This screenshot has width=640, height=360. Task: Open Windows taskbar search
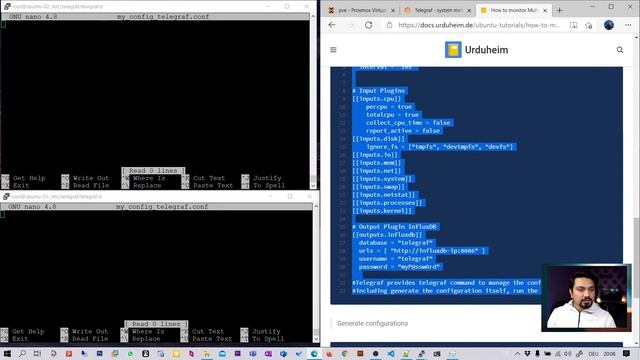coord(22,354)
